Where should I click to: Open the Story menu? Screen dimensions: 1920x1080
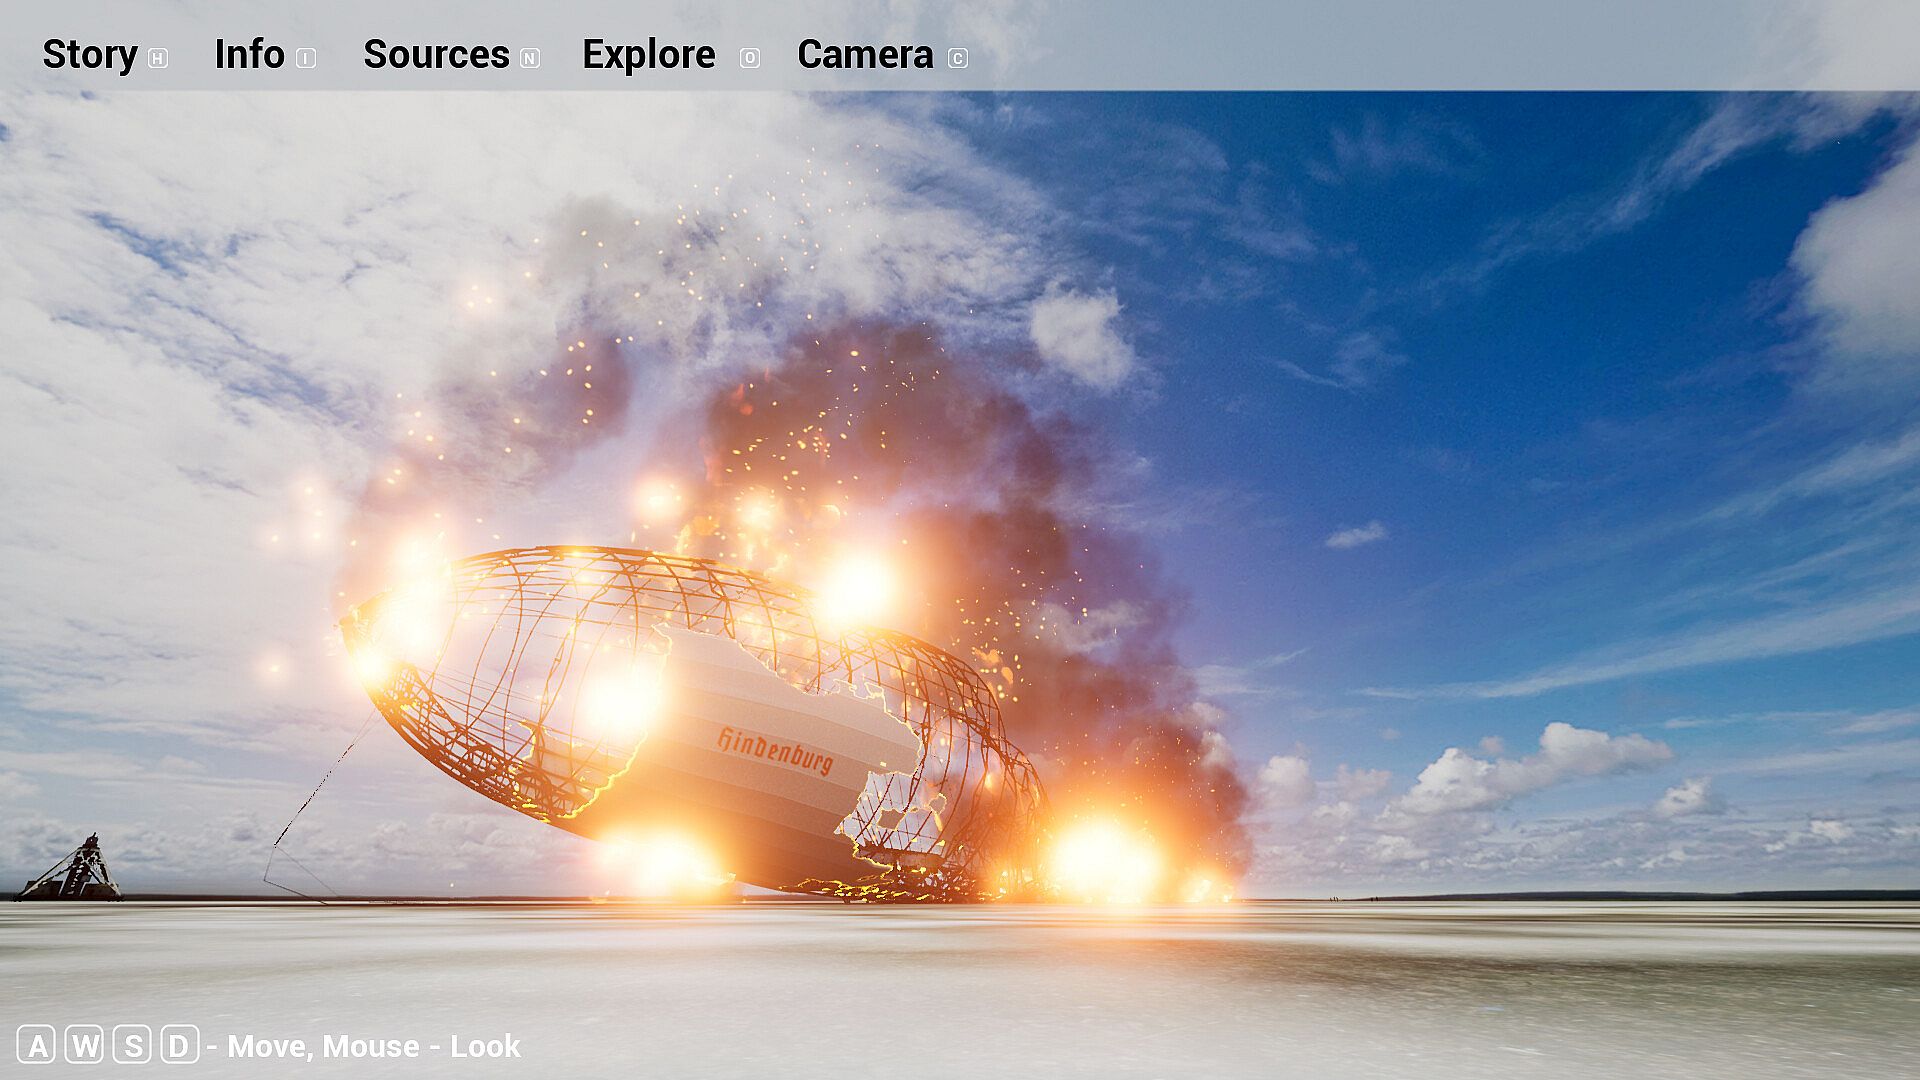(x=89, y=55)
